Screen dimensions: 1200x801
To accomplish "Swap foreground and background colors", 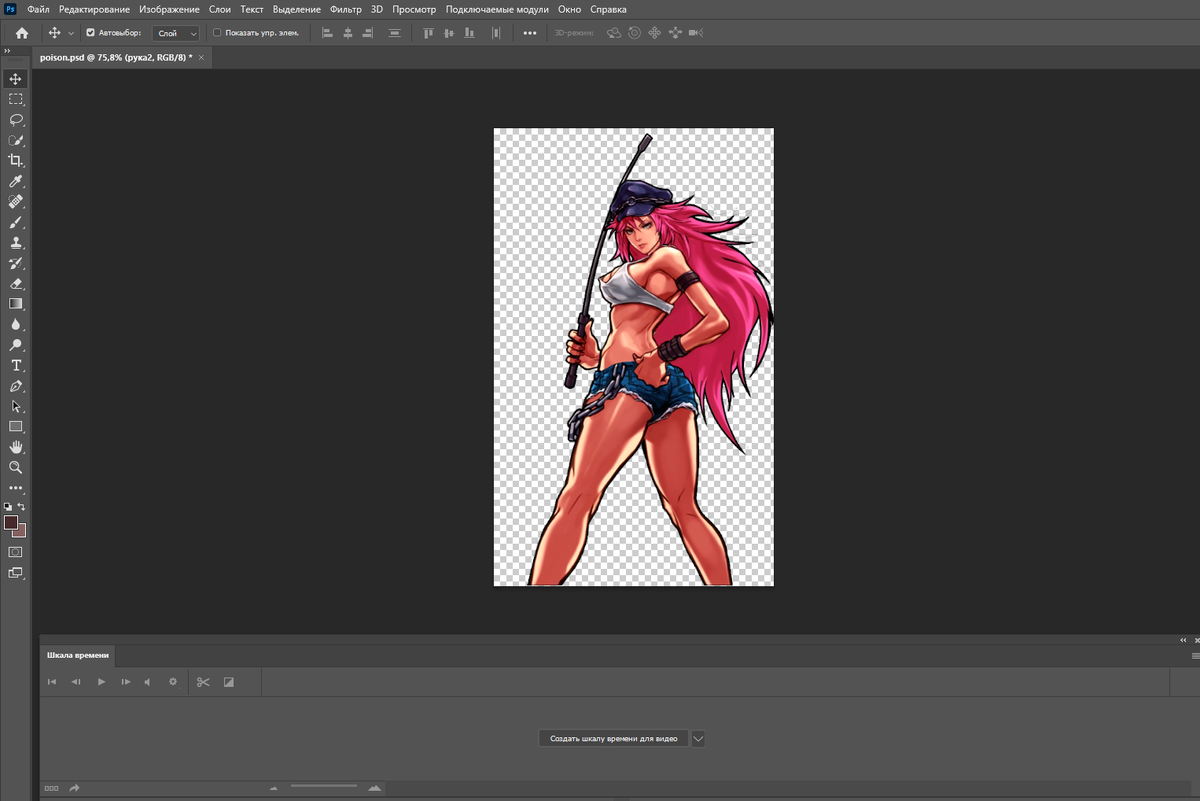I will tap(22, 507).
